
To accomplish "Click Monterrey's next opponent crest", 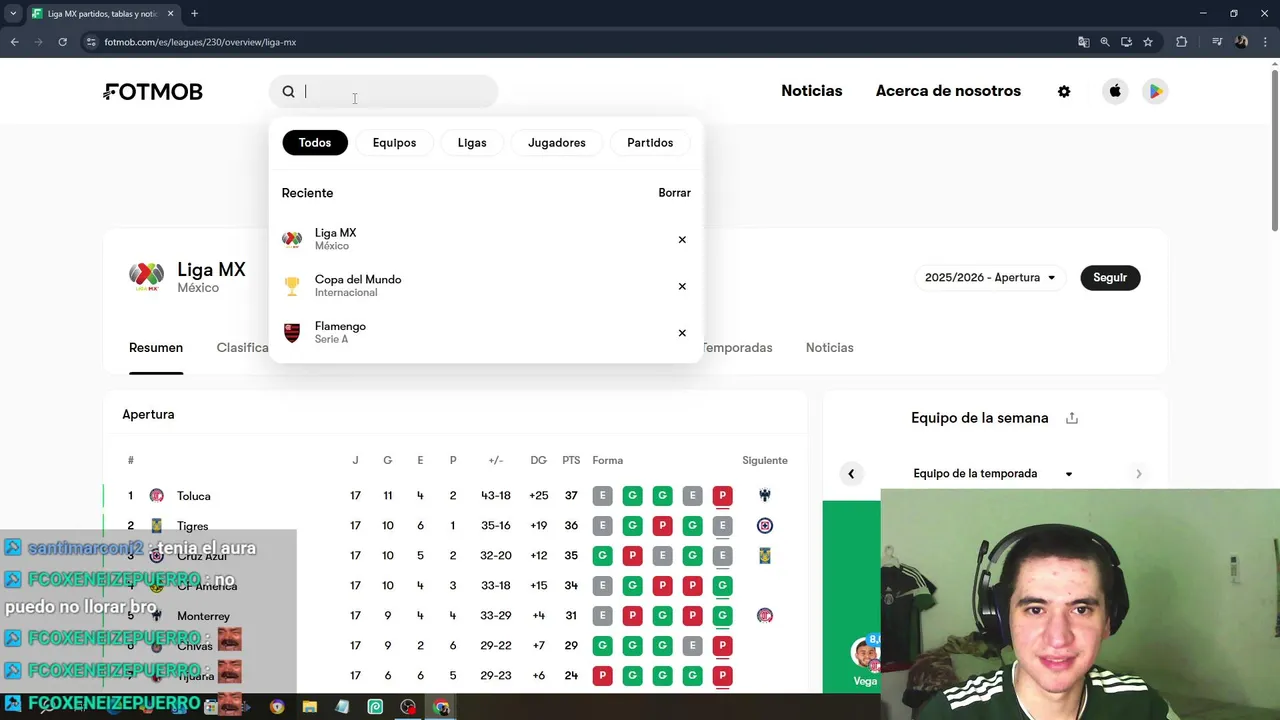I will (x=765, y=616).
